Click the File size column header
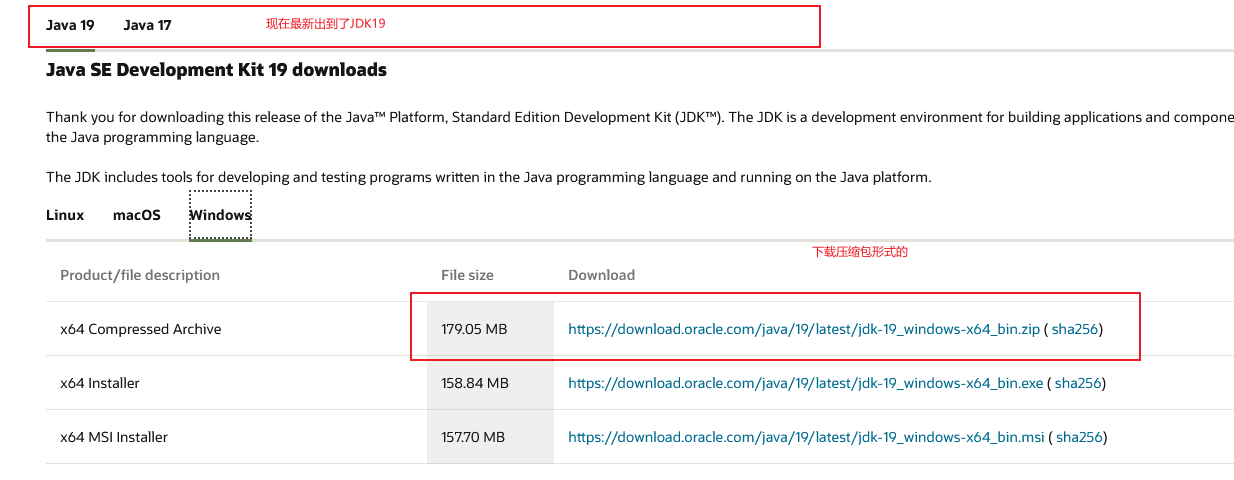This screenshot has height=480, width=1234. click(x=467, y=275)
